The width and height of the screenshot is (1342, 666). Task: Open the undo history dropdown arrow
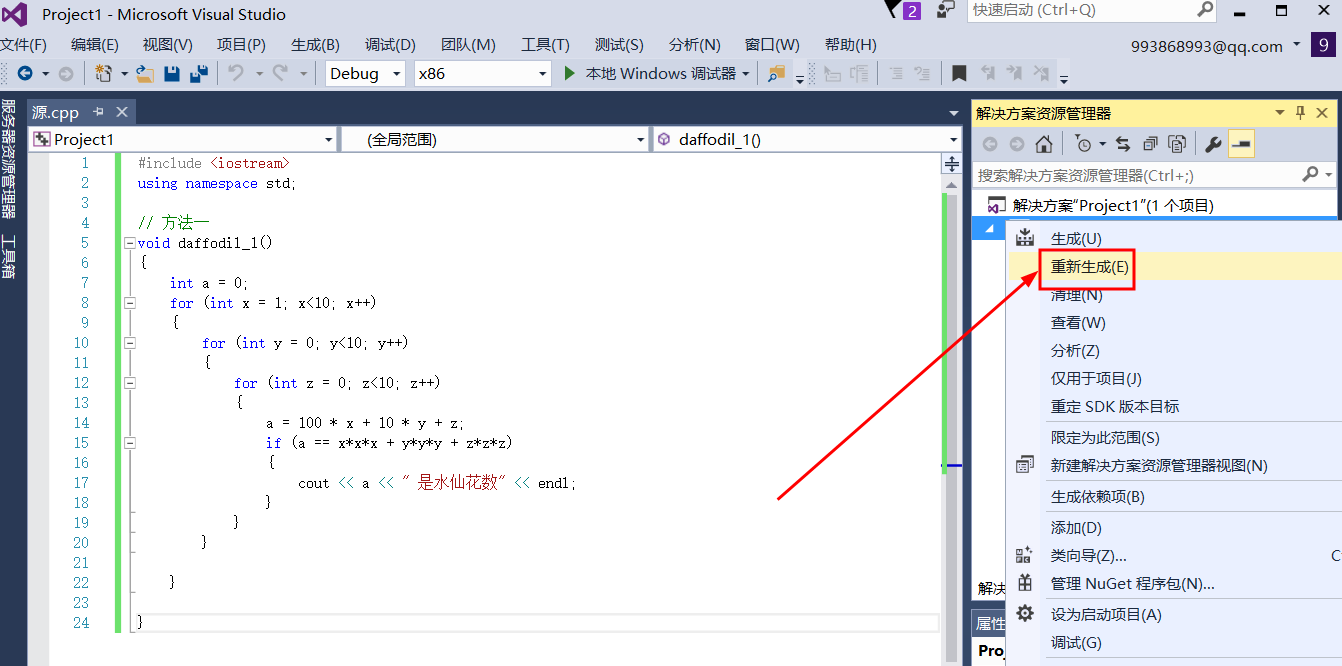(258, 74)
